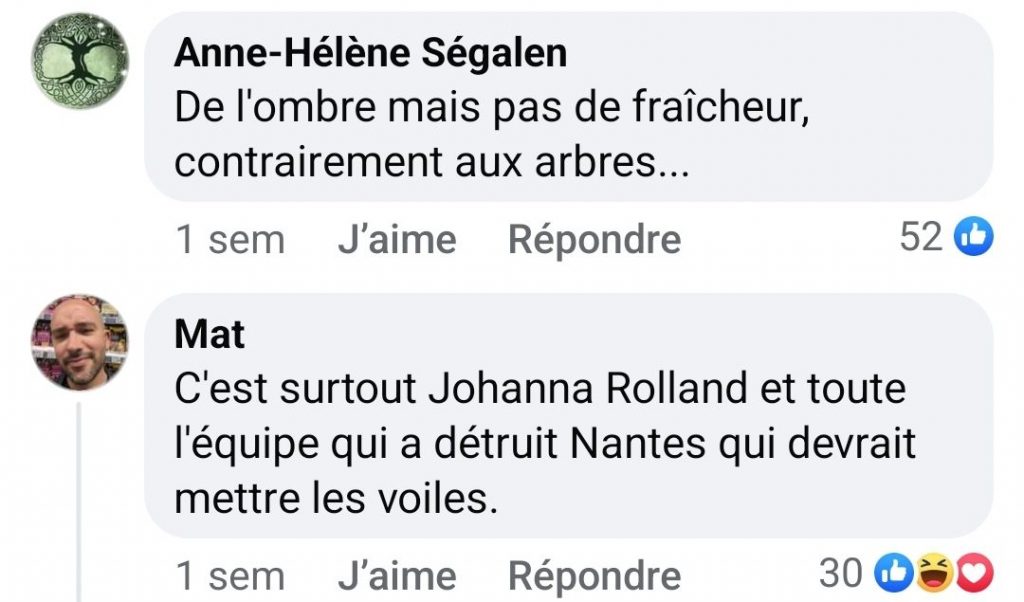
Task: Open Mat's profile photo
Action: click(80, 342)
